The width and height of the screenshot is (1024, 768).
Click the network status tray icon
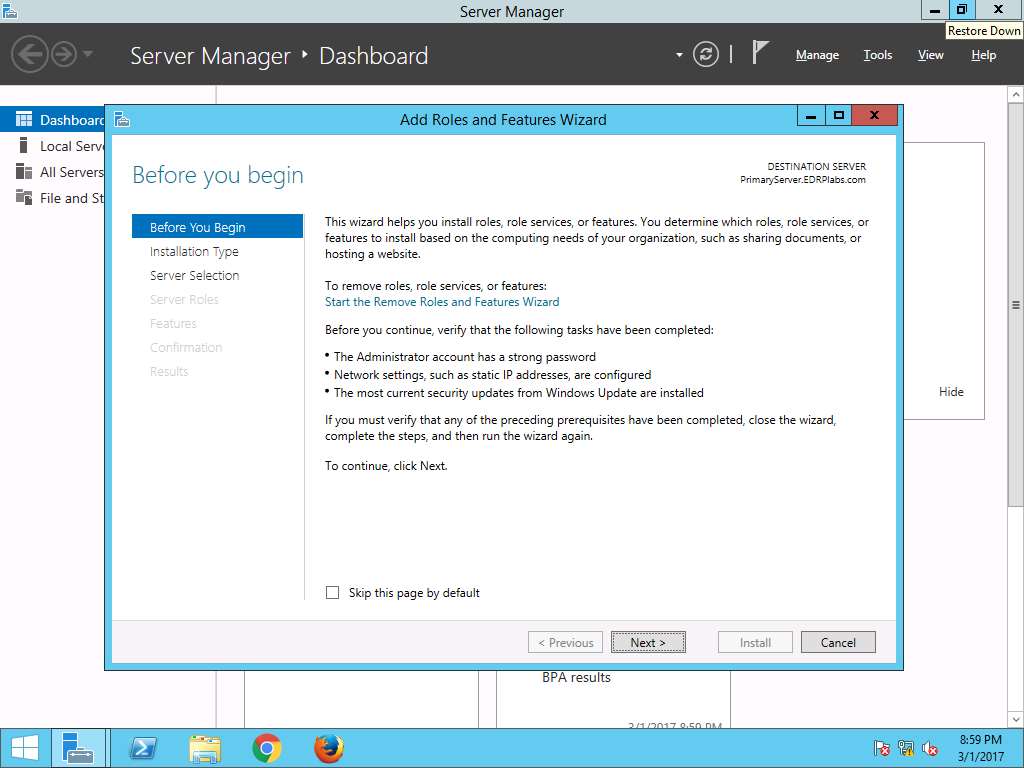(x=906, y=748)
